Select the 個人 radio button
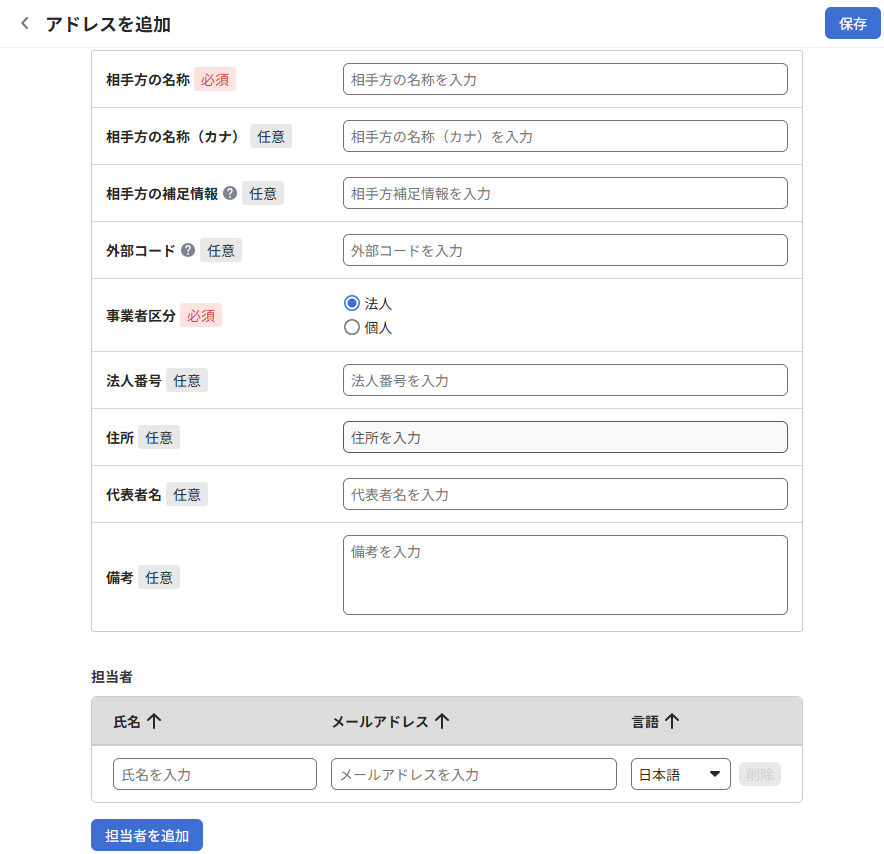Screen dimensions: 884x854 [351, 327]
